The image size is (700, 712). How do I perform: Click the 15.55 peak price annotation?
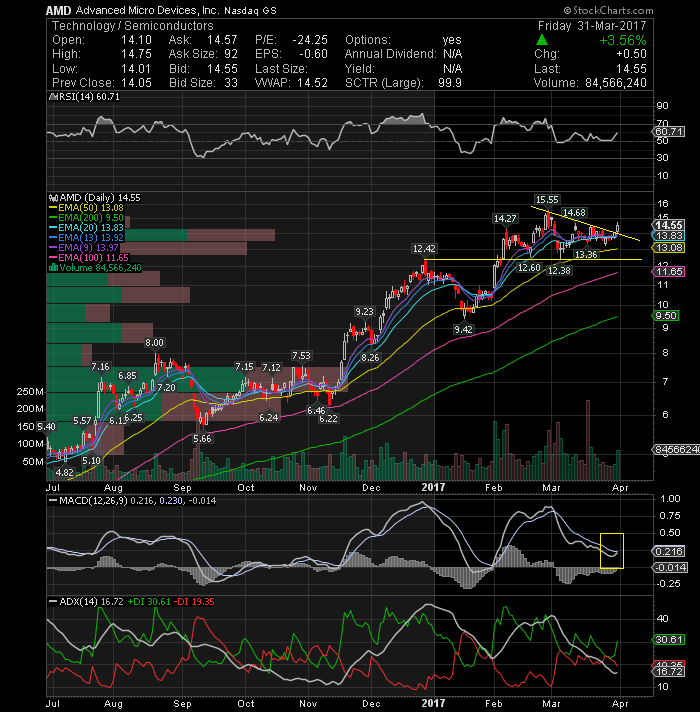click(547, 200)
